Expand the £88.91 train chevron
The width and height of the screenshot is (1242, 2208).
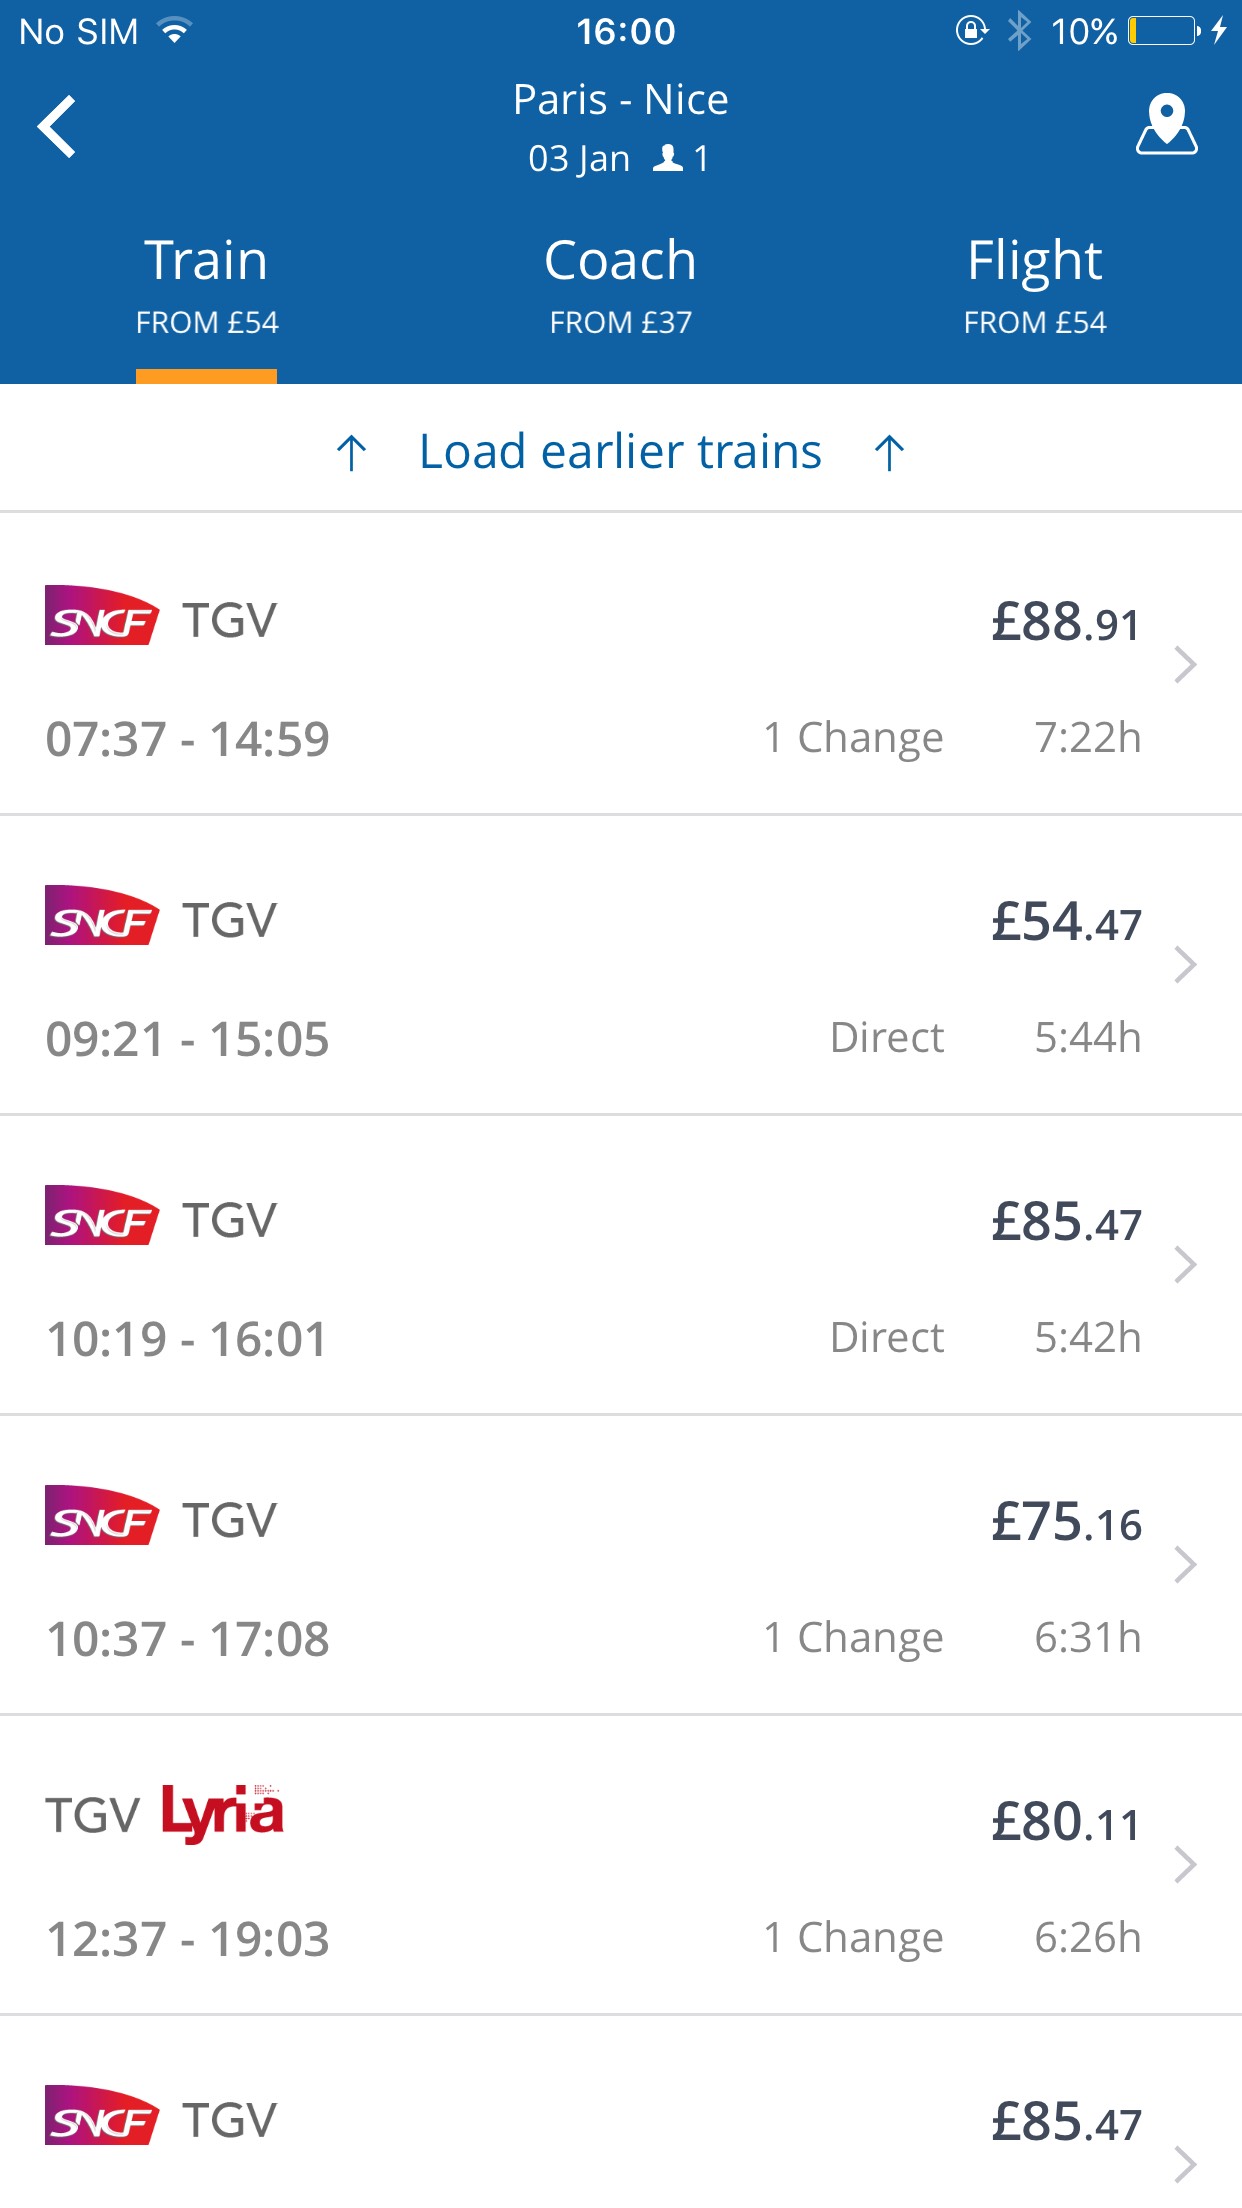point(1185,664)
